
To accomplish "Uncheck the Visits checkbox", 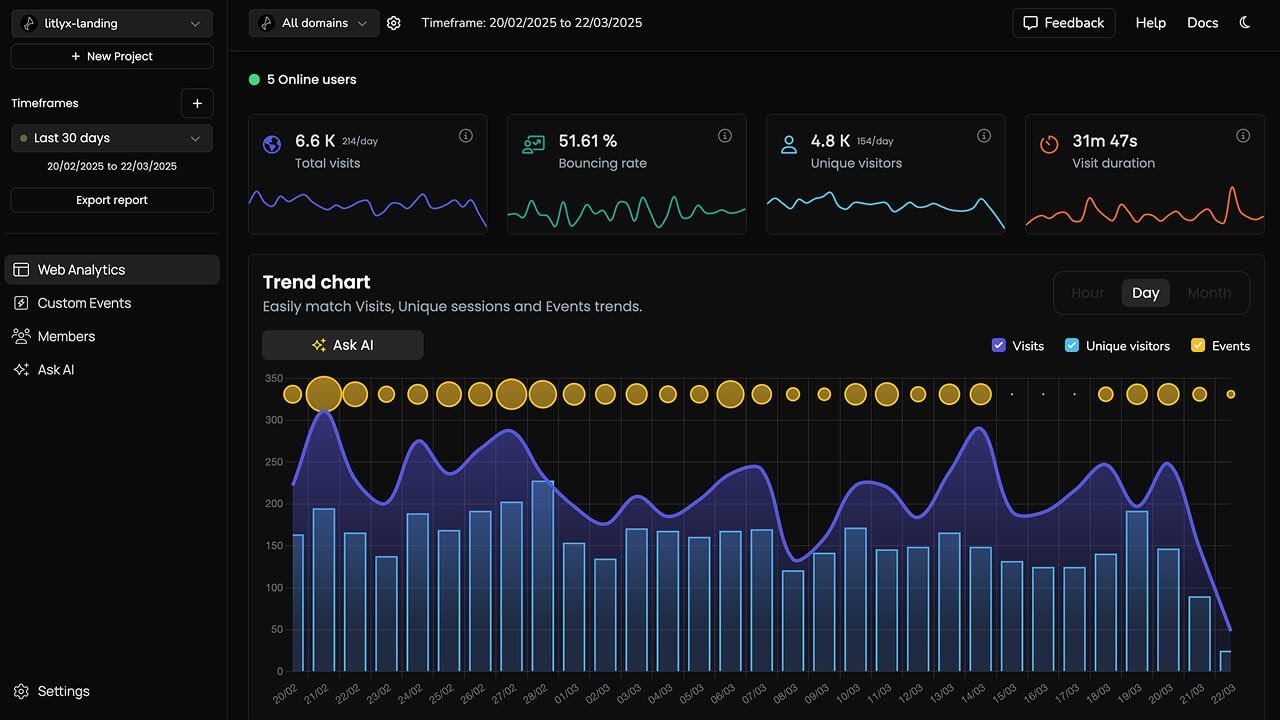I will (x=998, y=346).
